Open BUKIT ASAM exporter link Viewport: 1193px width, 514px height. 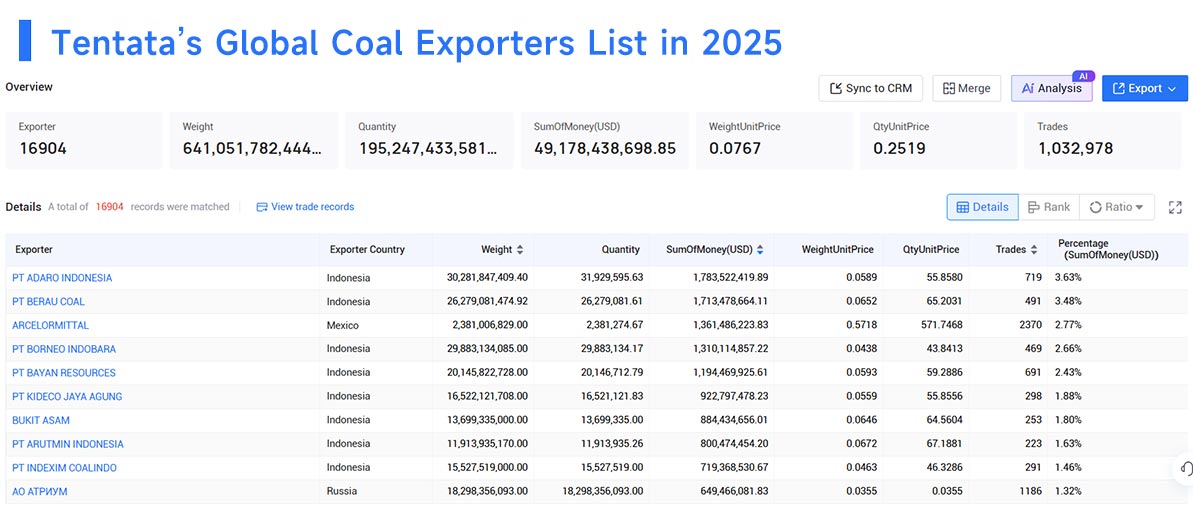41,420
